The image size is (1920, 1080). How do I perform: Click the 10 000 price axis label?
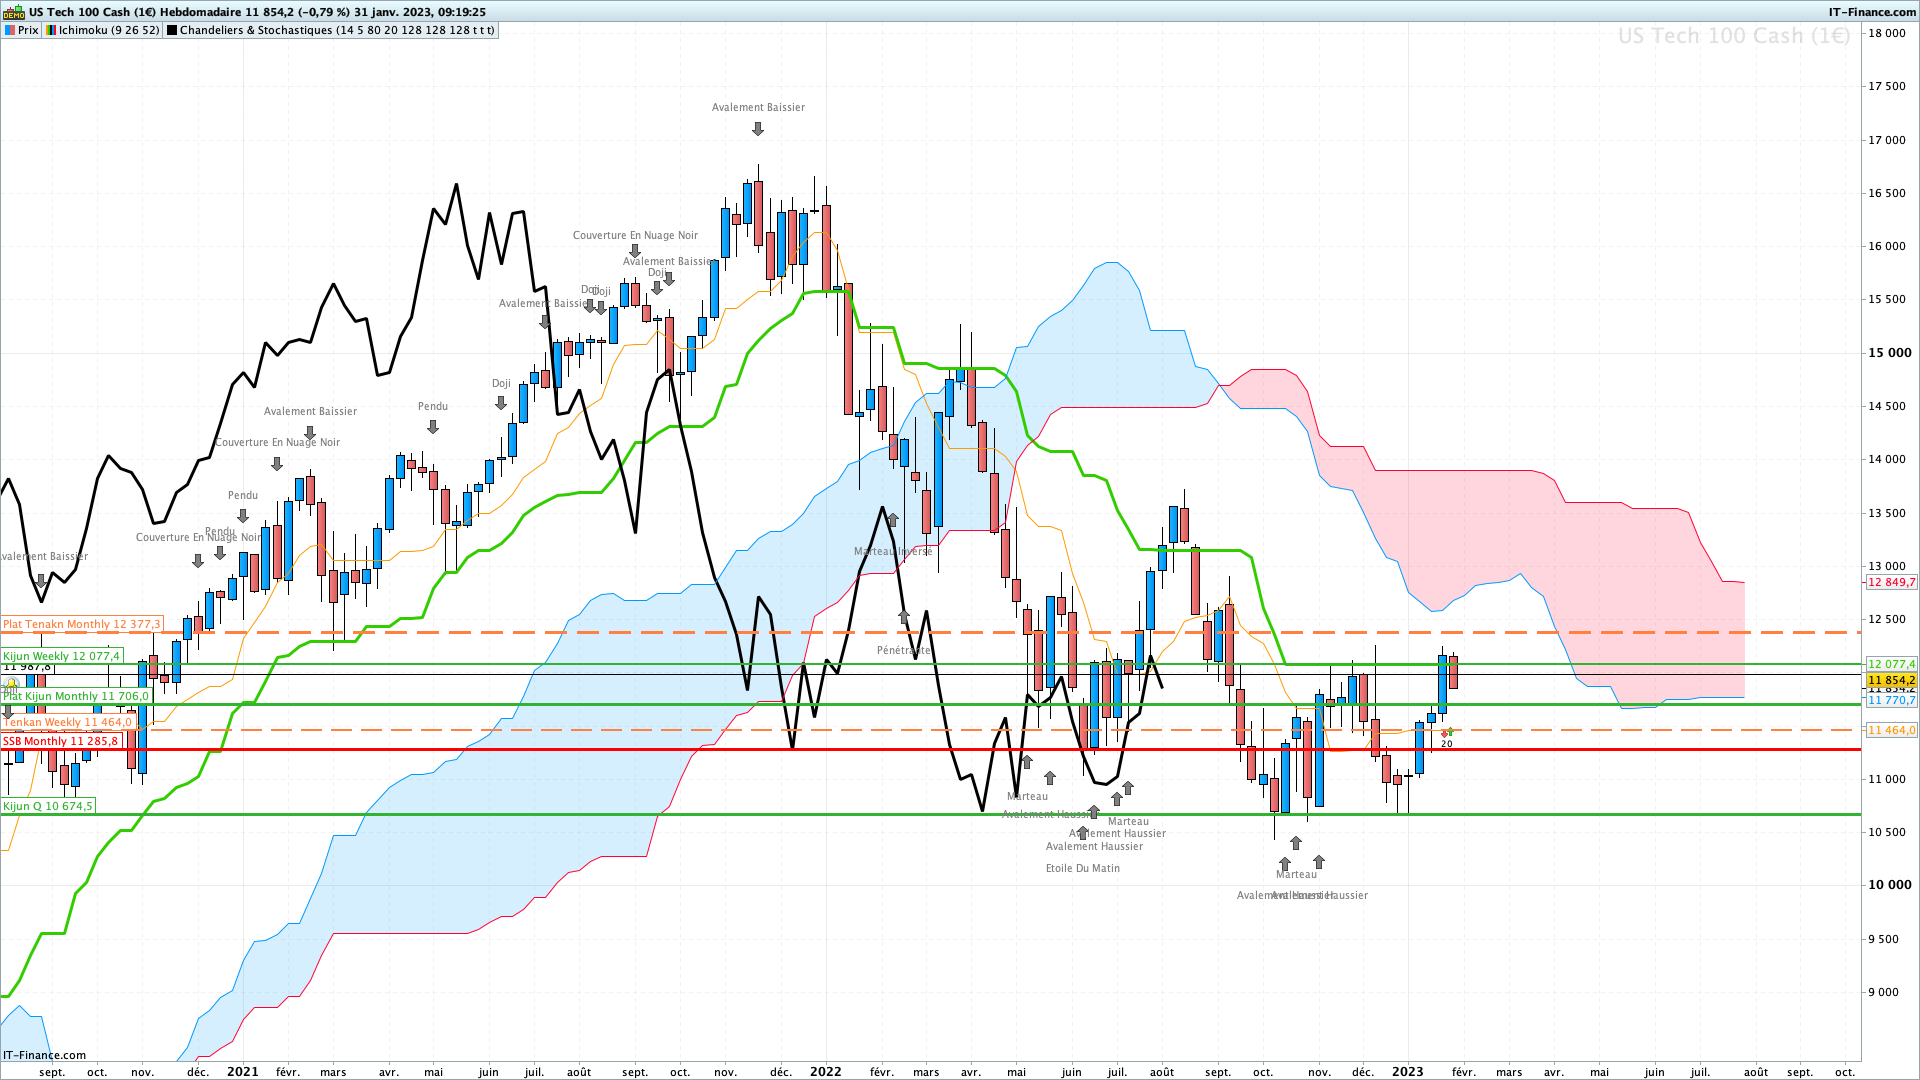[x=1890, y=885]
